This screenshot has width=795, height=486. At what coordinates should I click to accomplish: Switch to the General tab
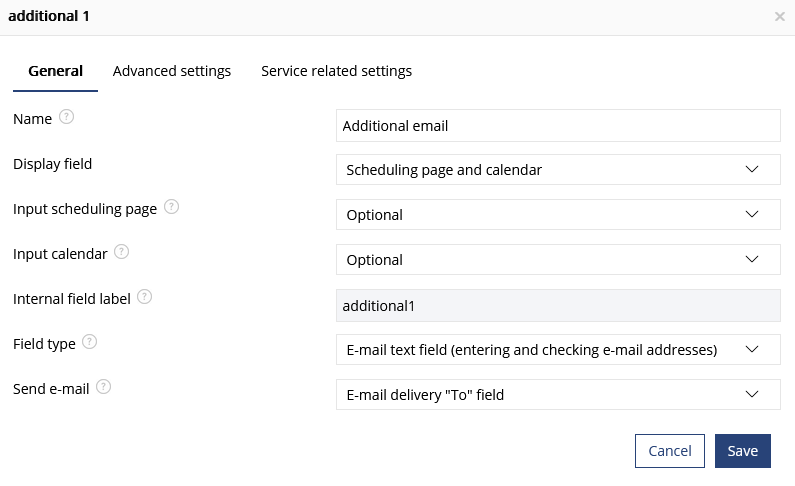click(55, 71)
